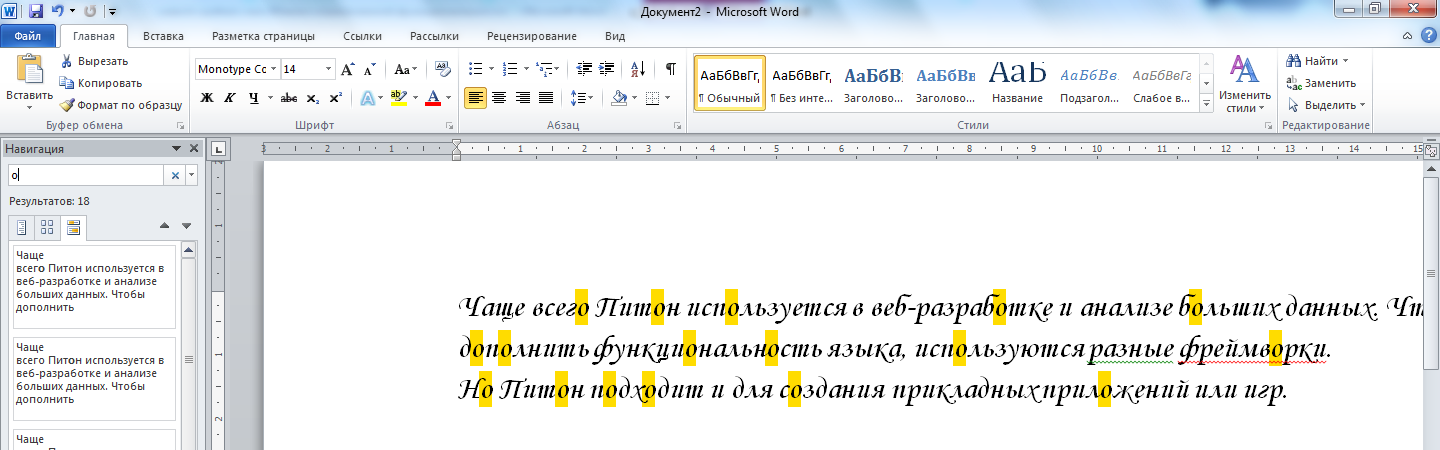Expand the Найти (Find) dropdown arrow

coord(1345,61)
